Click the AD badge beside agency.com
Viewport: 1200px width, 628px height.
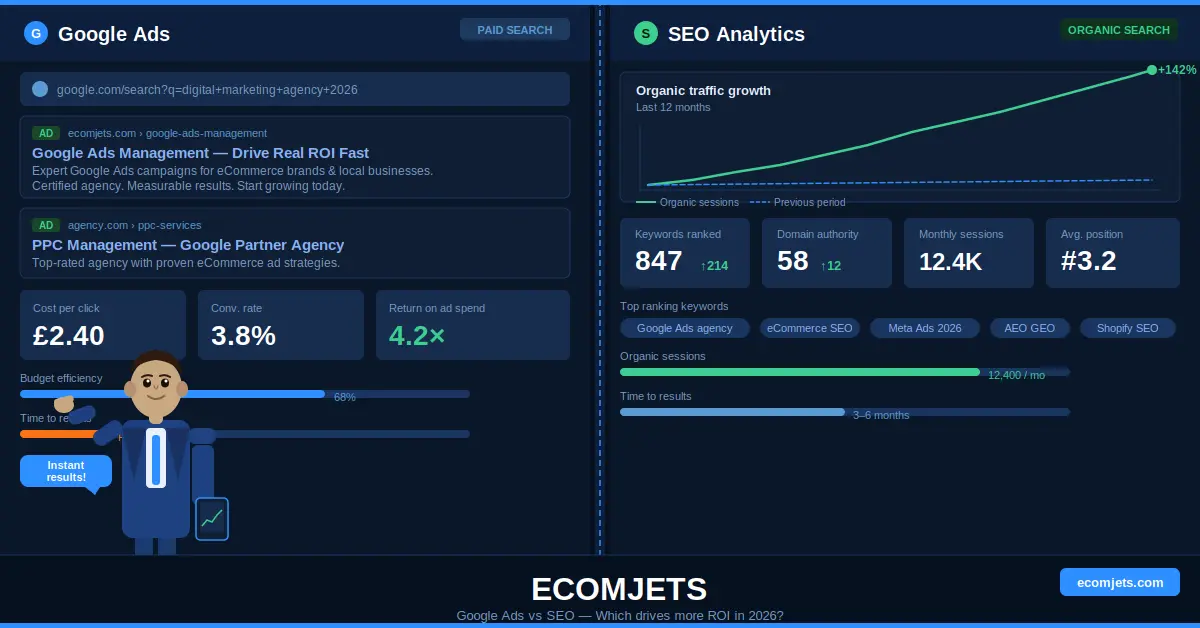[x=46, y=225]
